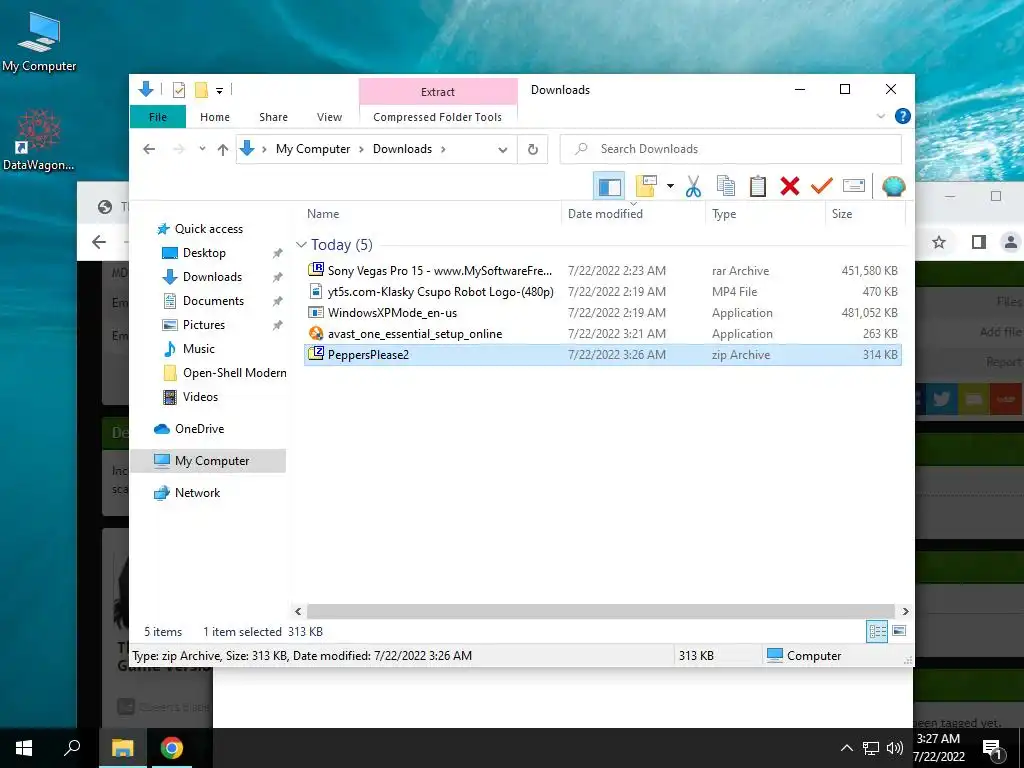Open Network in the navigation pane
This screenshot has height=768, width=1024.
(197, 493)
